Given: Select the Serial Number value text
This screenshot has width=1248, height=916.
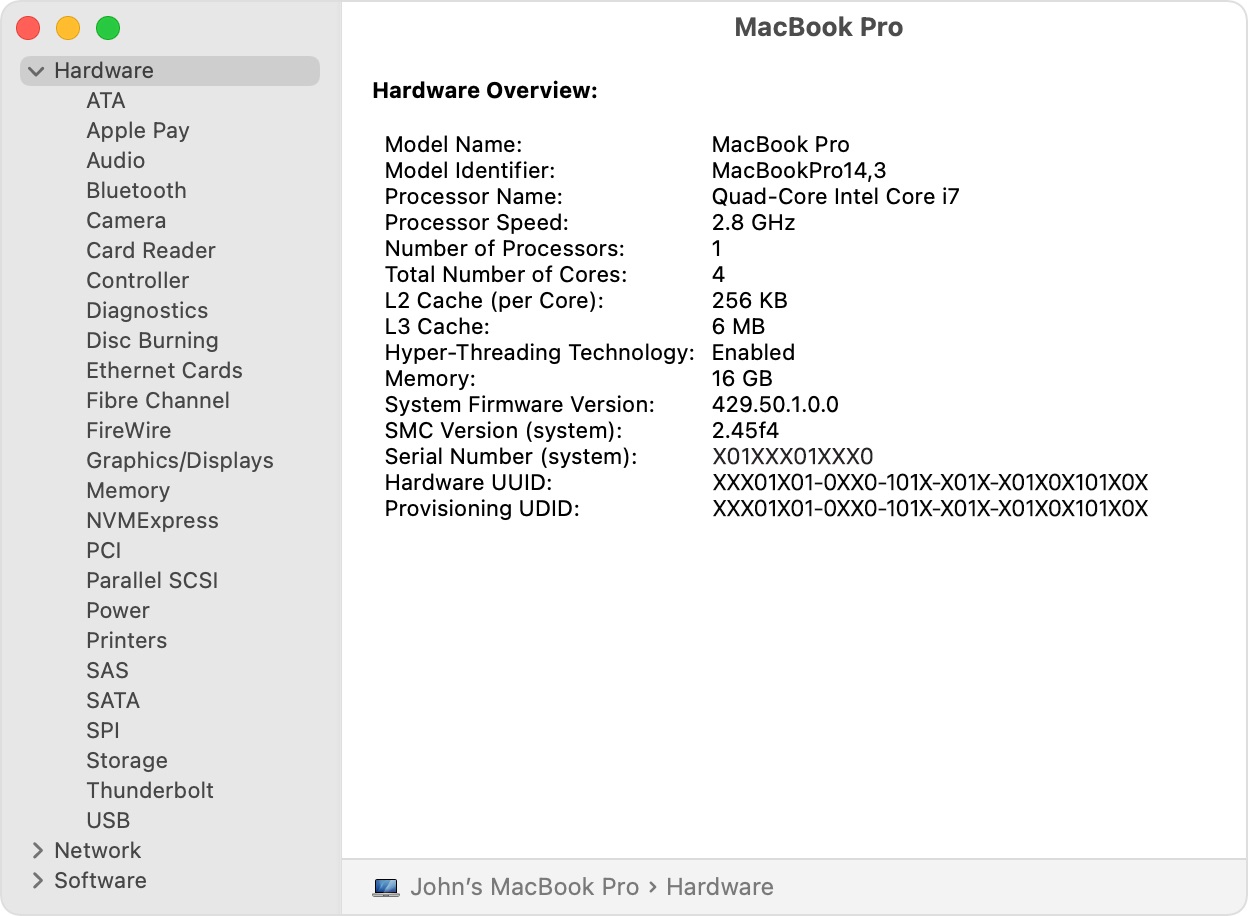Looking at the screenshot, I should (x=792, y=457).
